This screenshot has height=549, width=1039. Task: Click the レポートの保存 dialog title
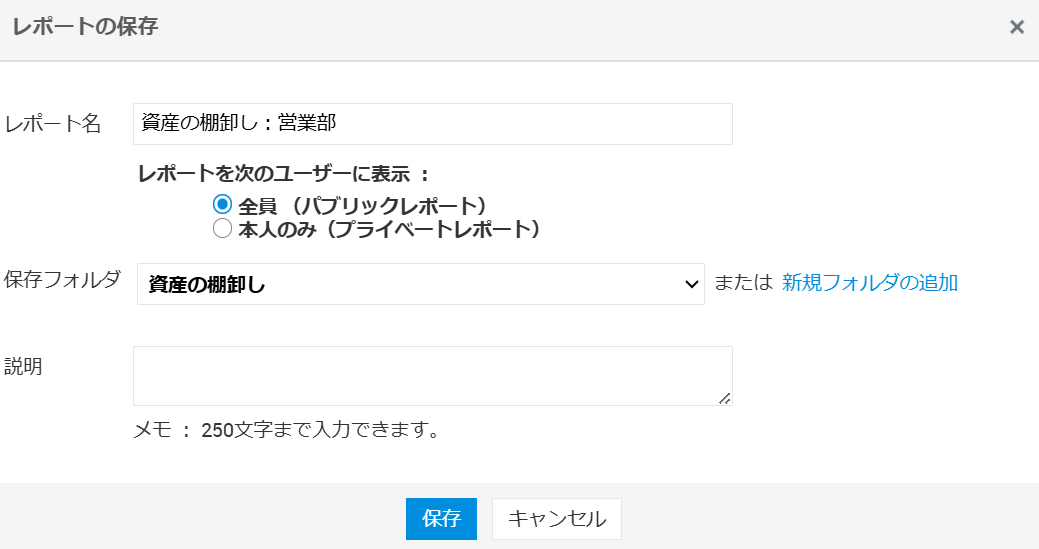[85, 27]
